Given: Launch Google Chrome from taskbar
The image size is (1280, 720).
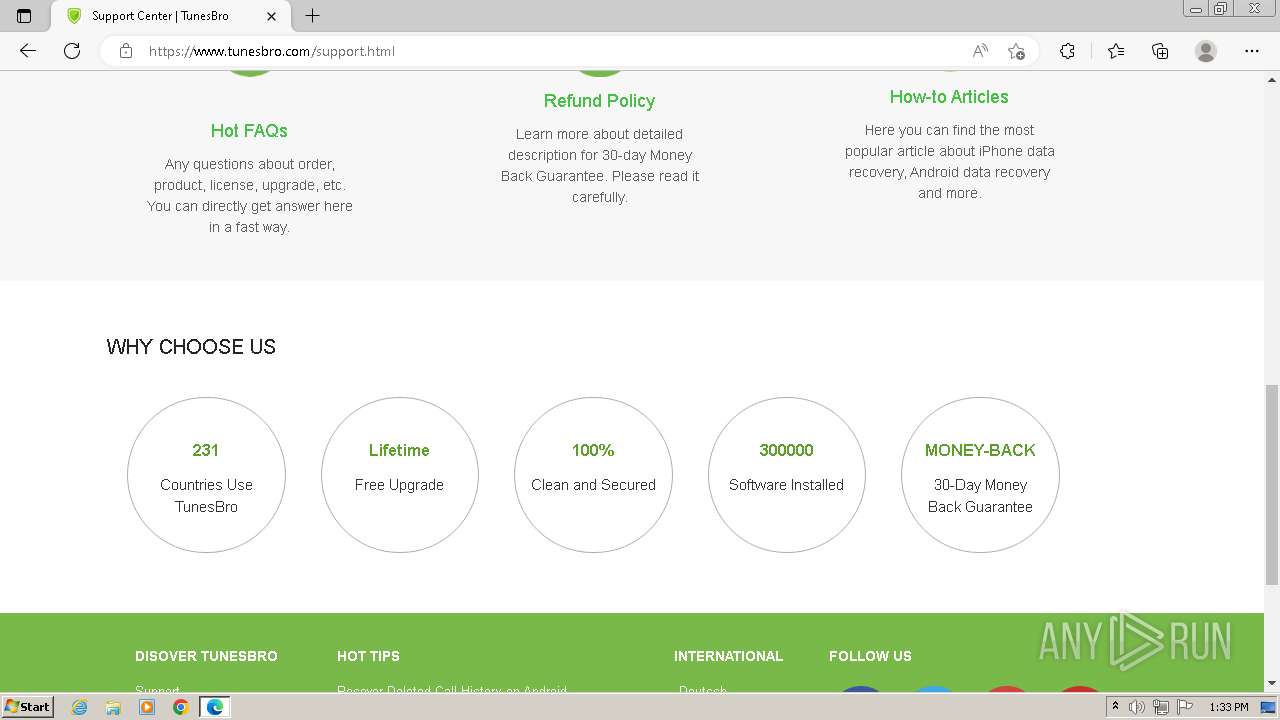Looking at the screenshot, I should 180,707.
